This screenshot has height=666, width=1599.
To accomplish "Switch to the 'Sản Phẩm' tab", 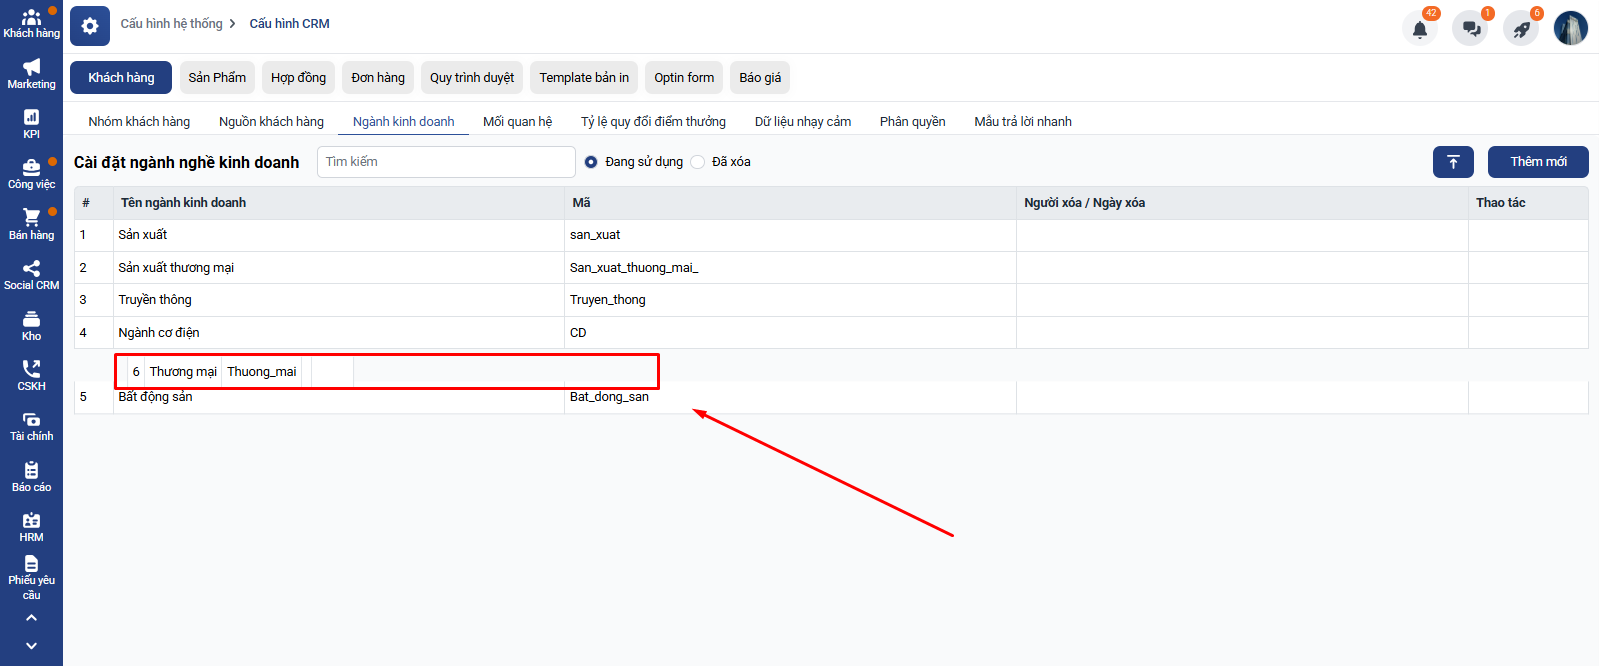I will 217,78.
